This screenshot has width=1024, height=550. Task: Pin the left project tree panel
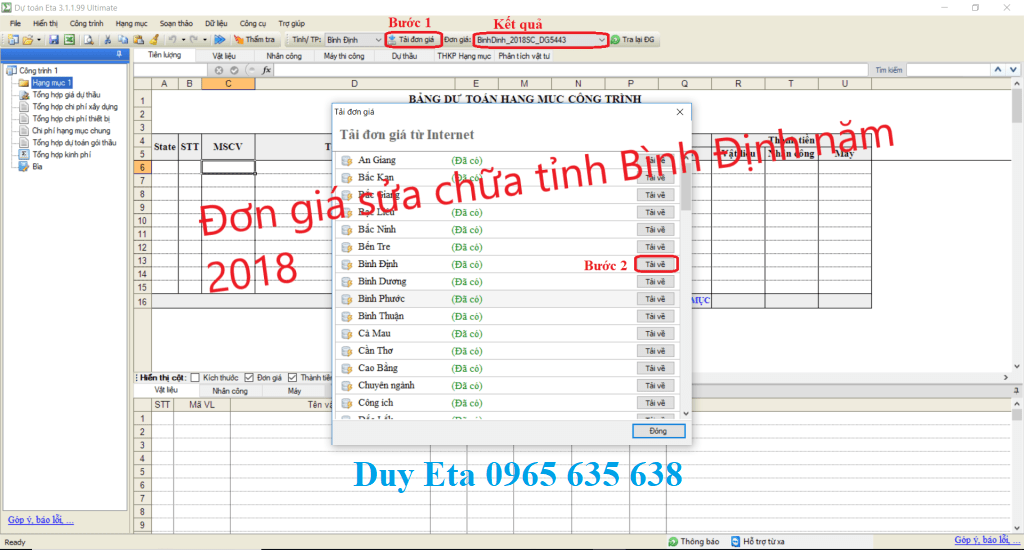pyautogui.click(x=119, y=55)
